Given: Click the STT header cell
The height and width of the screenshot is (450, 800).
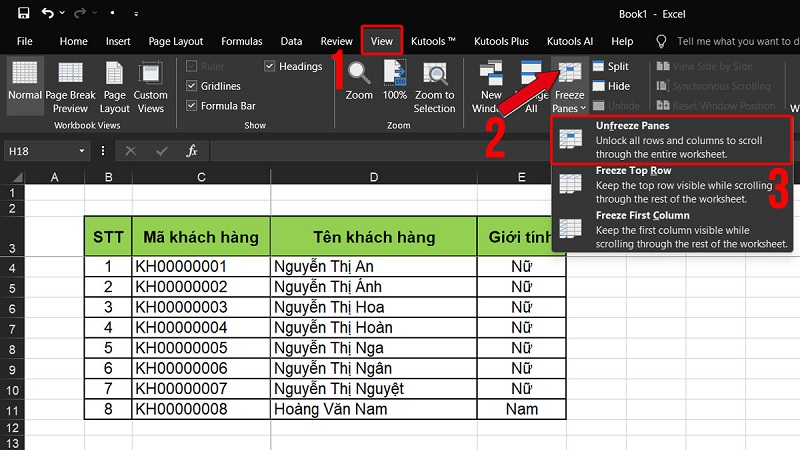Looking at the screenshot, I should point(108,236).
